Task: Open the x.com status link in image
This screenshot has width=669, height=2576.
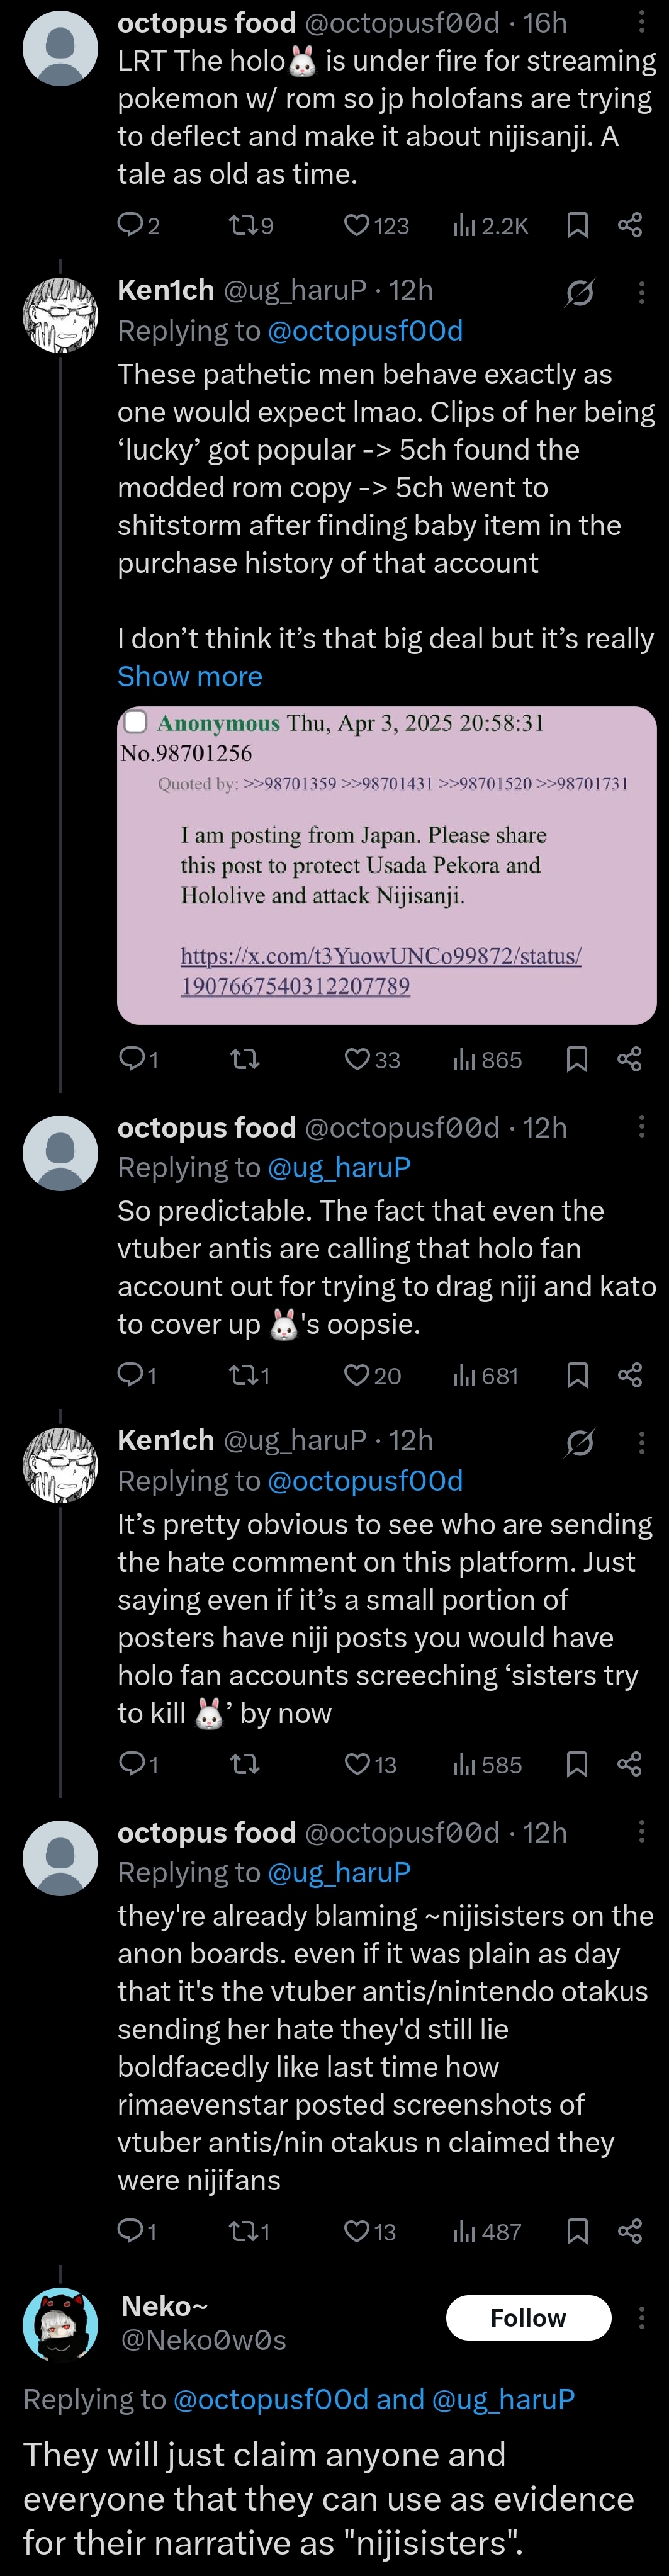Action: tap(380, 970)
